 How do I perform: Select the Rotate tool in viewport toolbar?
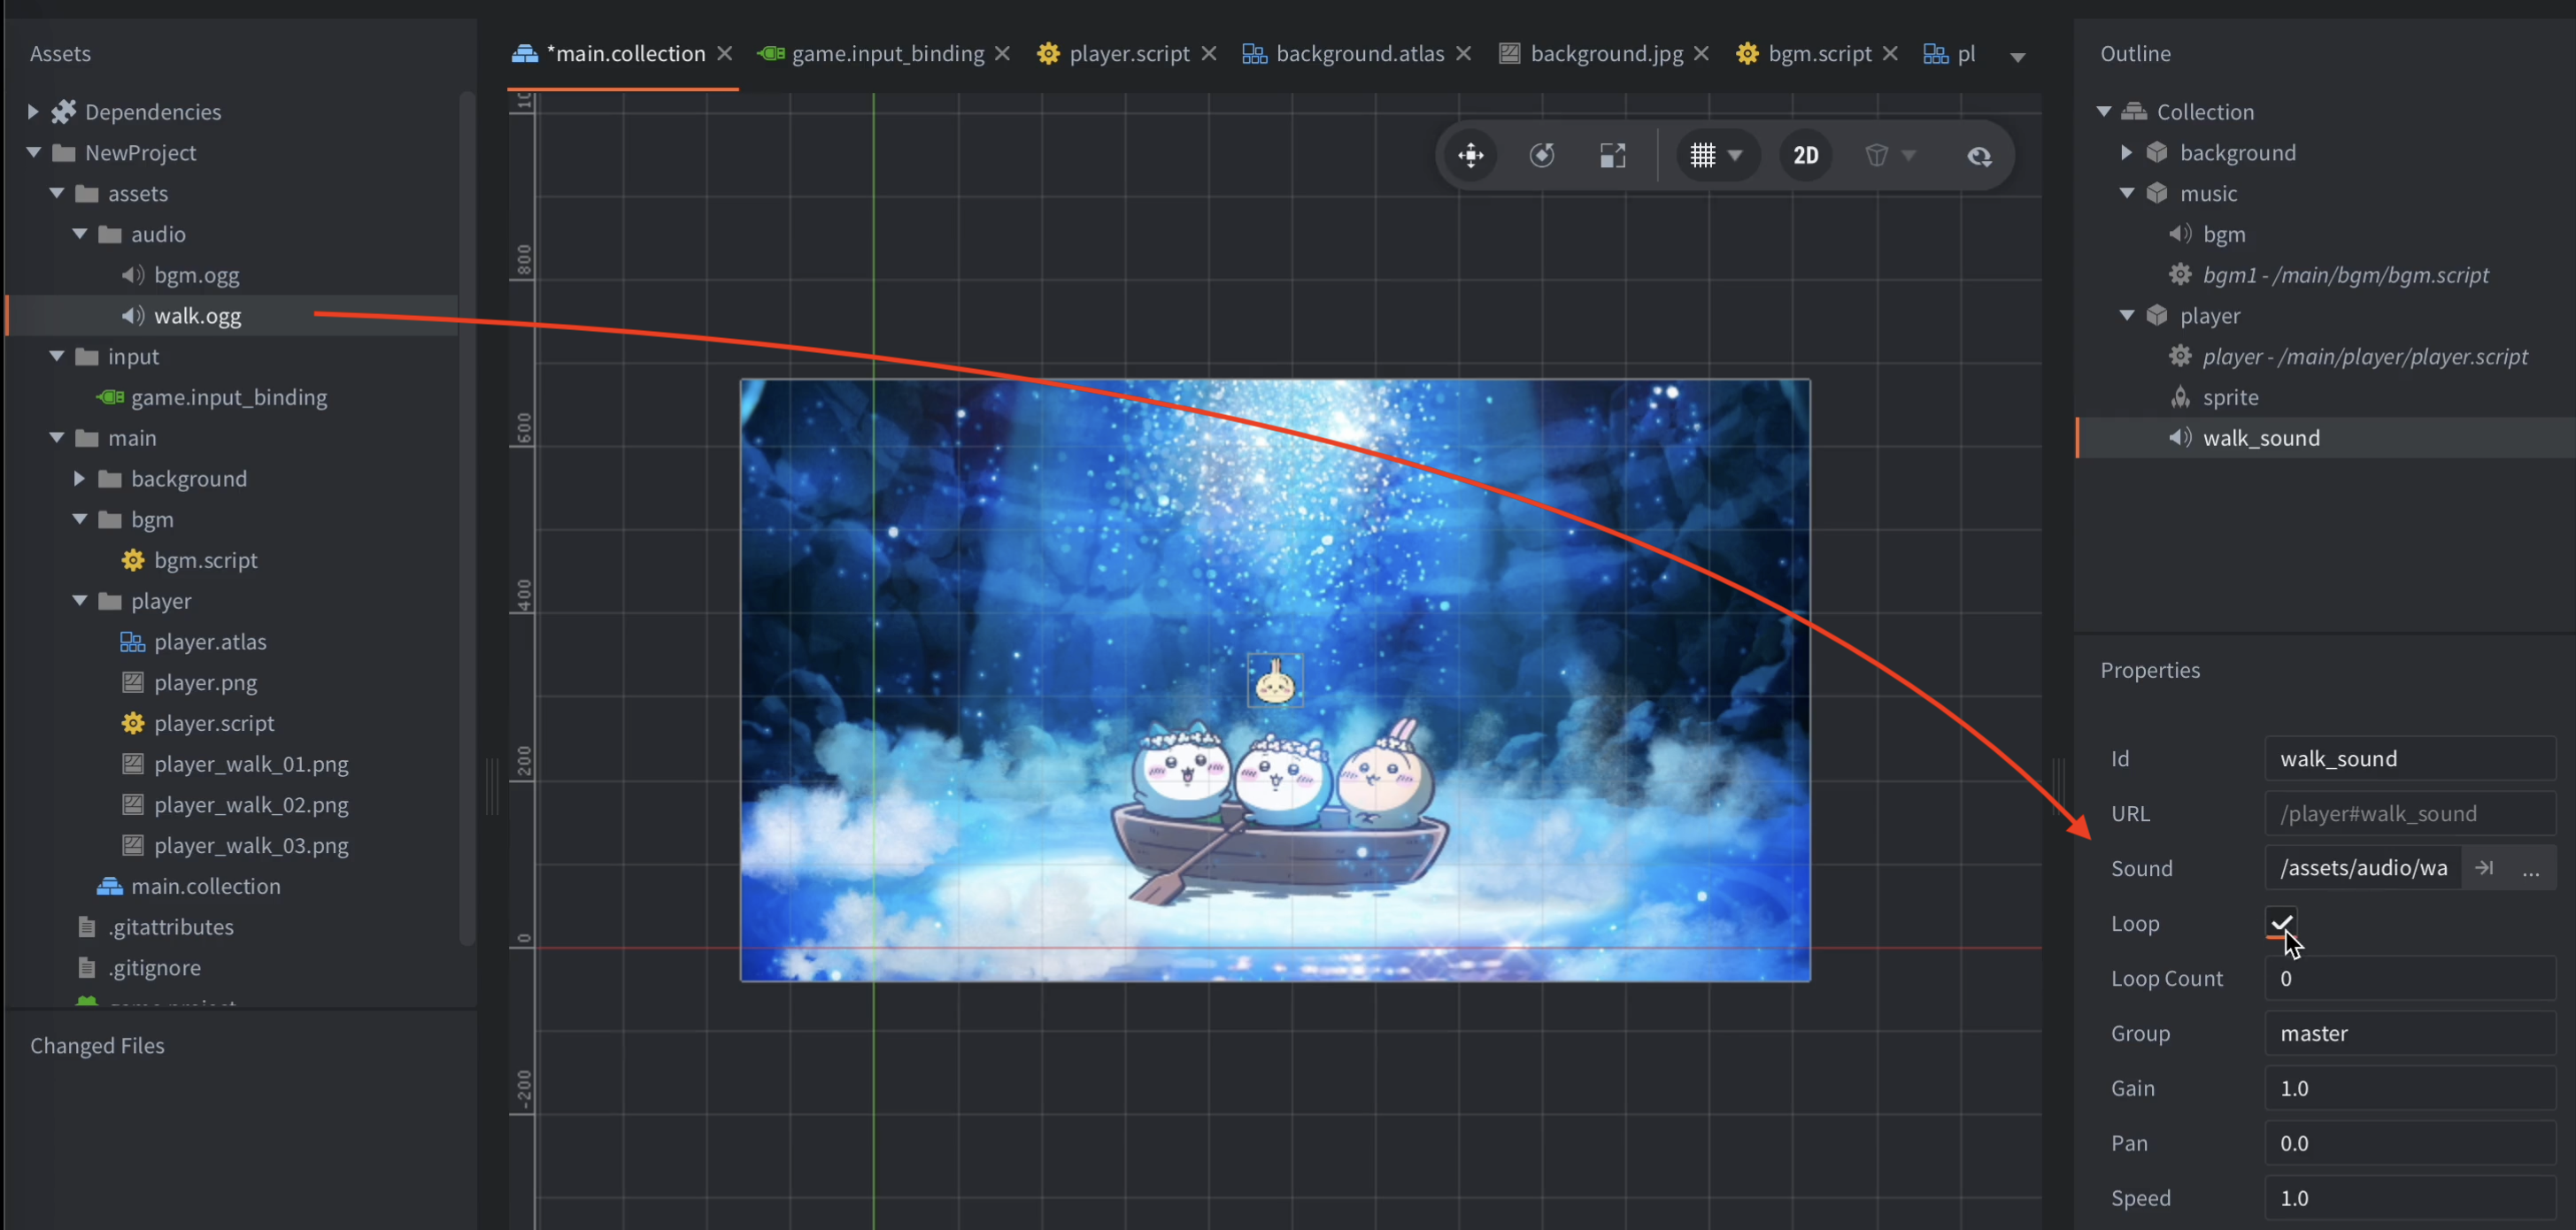click(x=1542, y=155)
